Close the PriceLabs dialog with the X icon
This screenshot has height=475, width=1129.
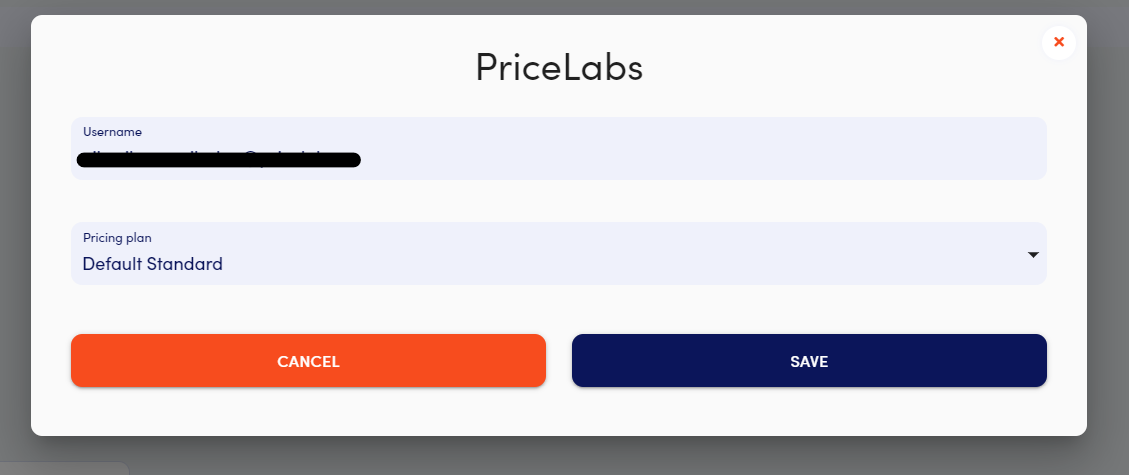point(1058,42)
